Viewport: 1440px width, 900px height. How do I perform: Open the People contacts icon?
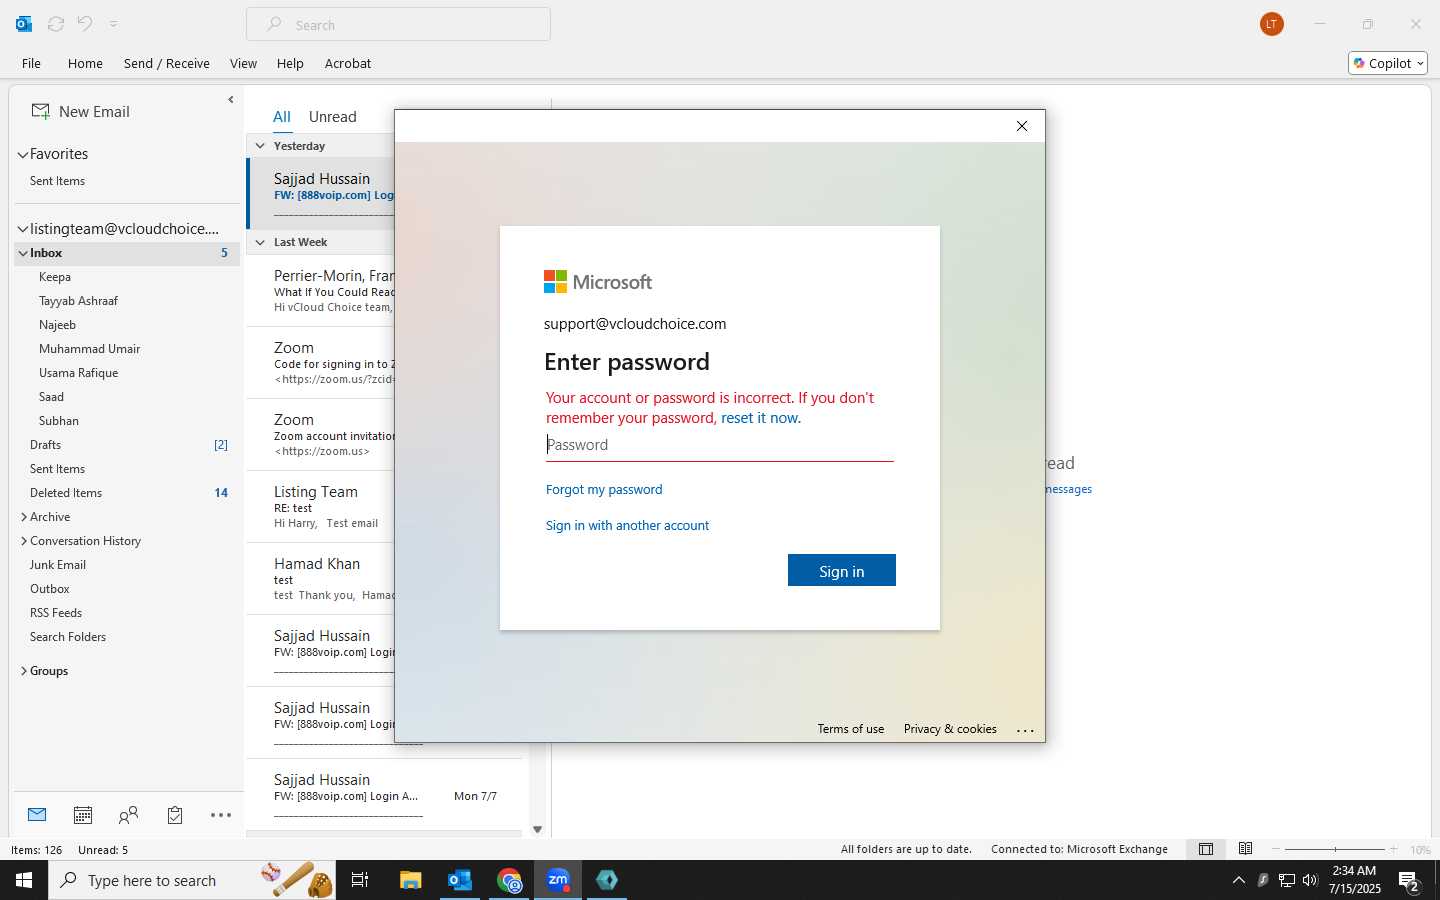[128, 815]
